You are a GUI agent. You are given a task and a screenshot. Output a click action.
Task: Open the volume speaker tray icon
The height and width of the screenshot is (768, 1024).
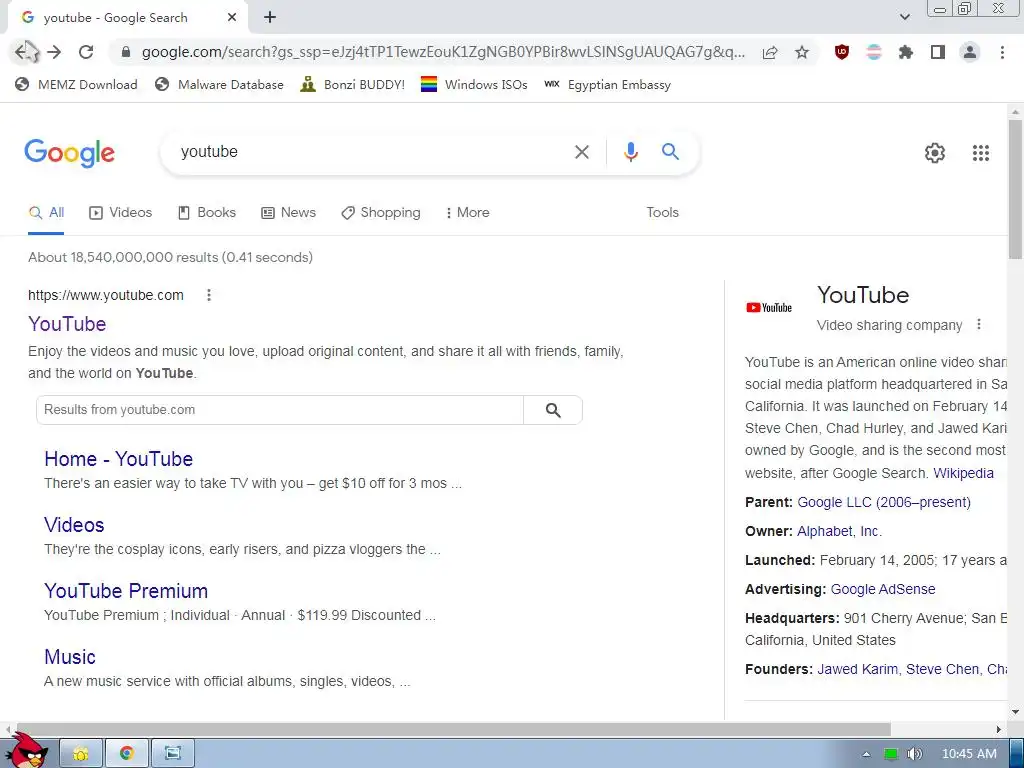[x=915, y=754]
